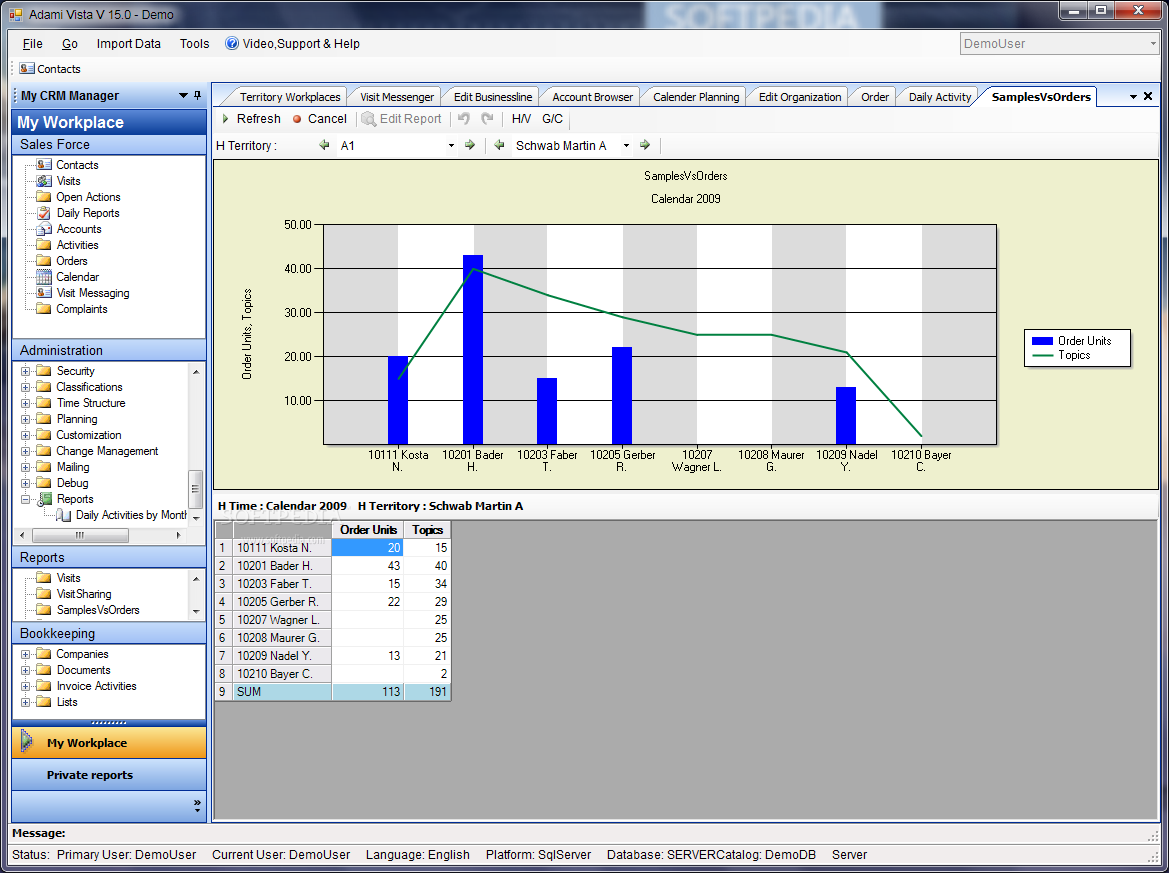The width and height of the screenshot is (1169, 873).
Task: Expand the Companies node in Bookkeeping
Action: click(25, 654)
